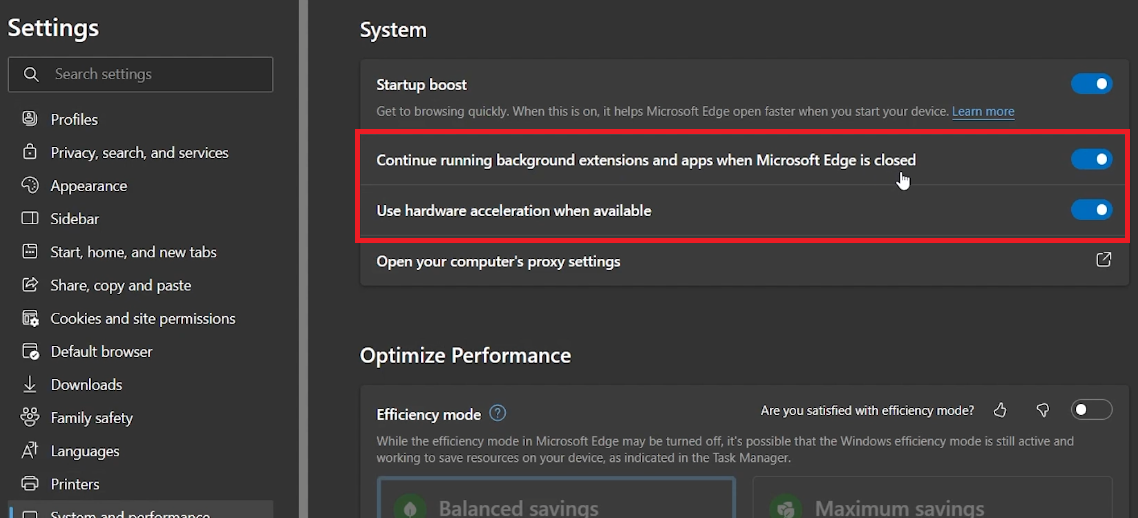This screenshot has width=1138, height=518.
Task: Click the efficiency mode help question icon
Action: click(498, 413)
